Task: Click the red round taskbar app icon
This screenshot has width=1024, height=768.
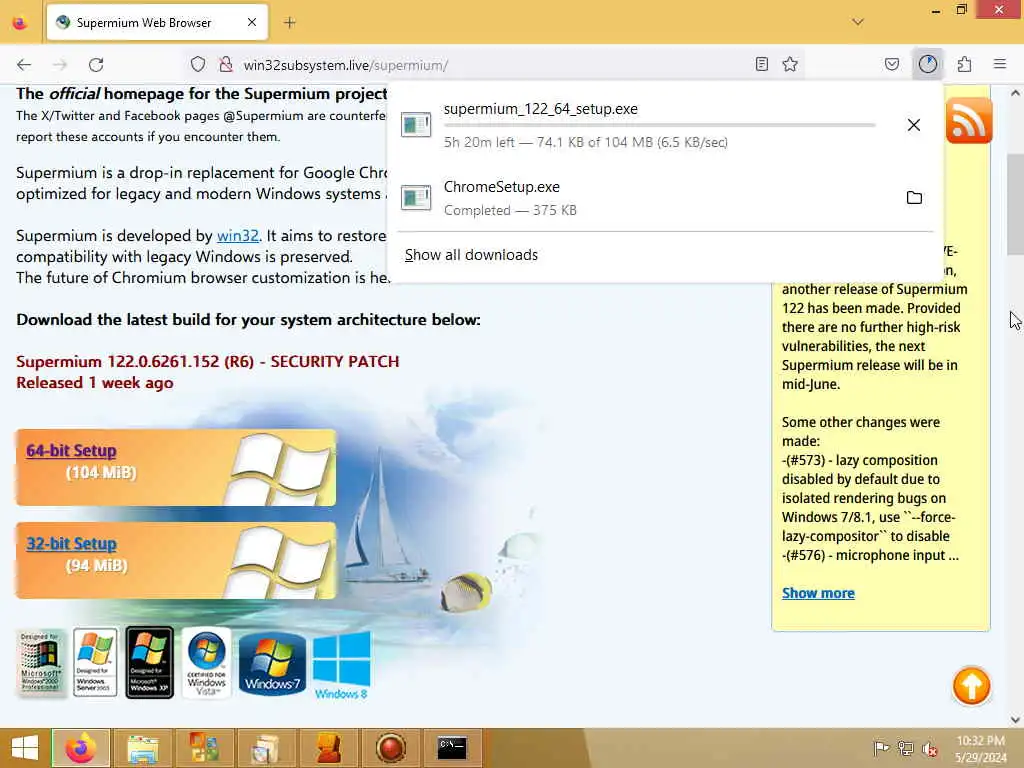Action: click(391, 748)
